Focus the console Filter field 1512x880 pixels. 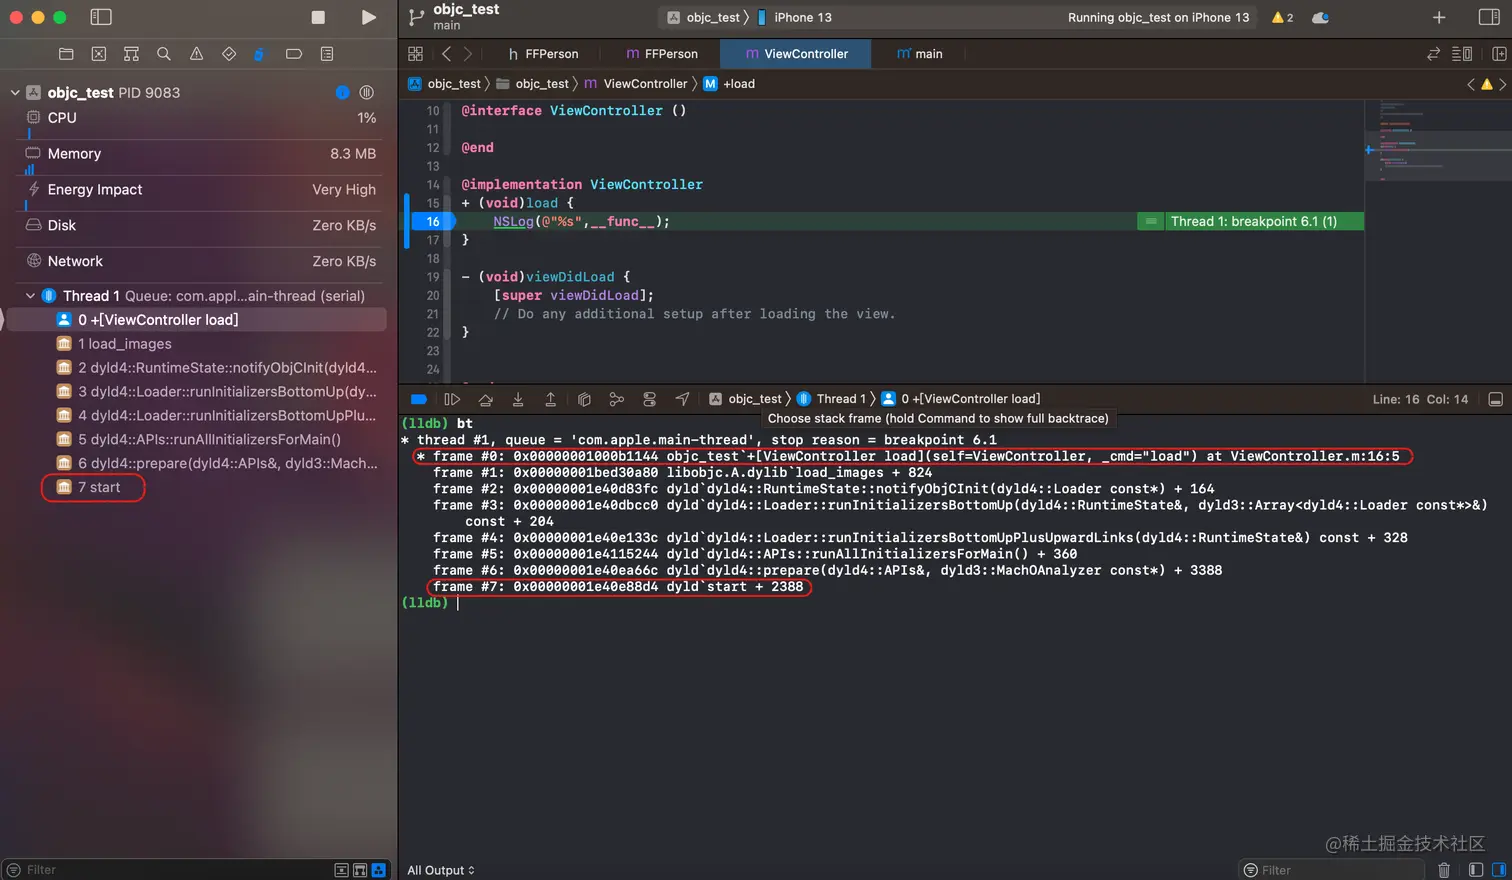click(1331, 870)
